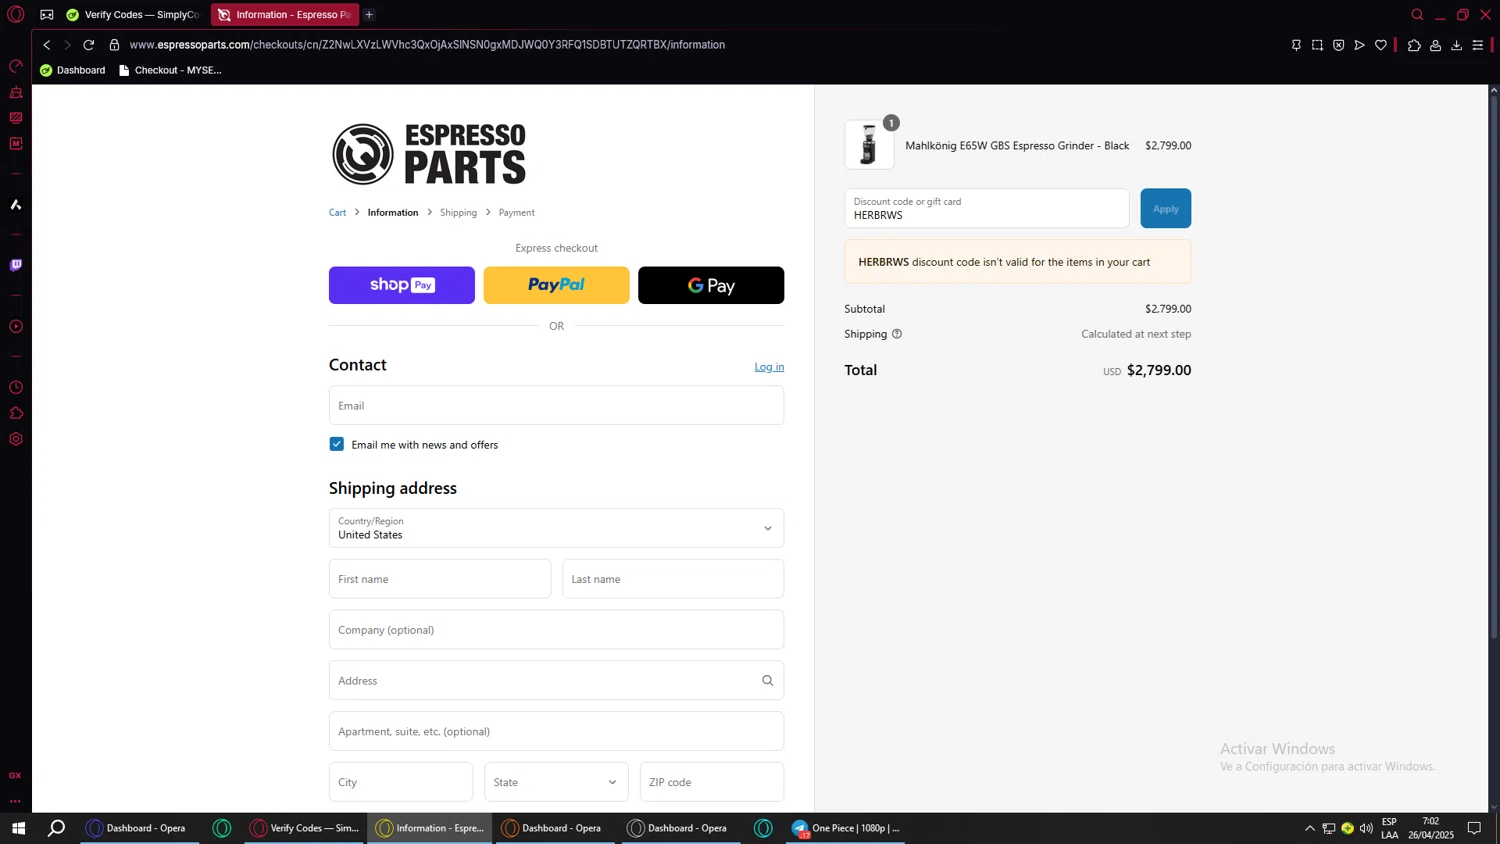Pay with Shop Pay button
1500x844 pixels.
(402, 285)
